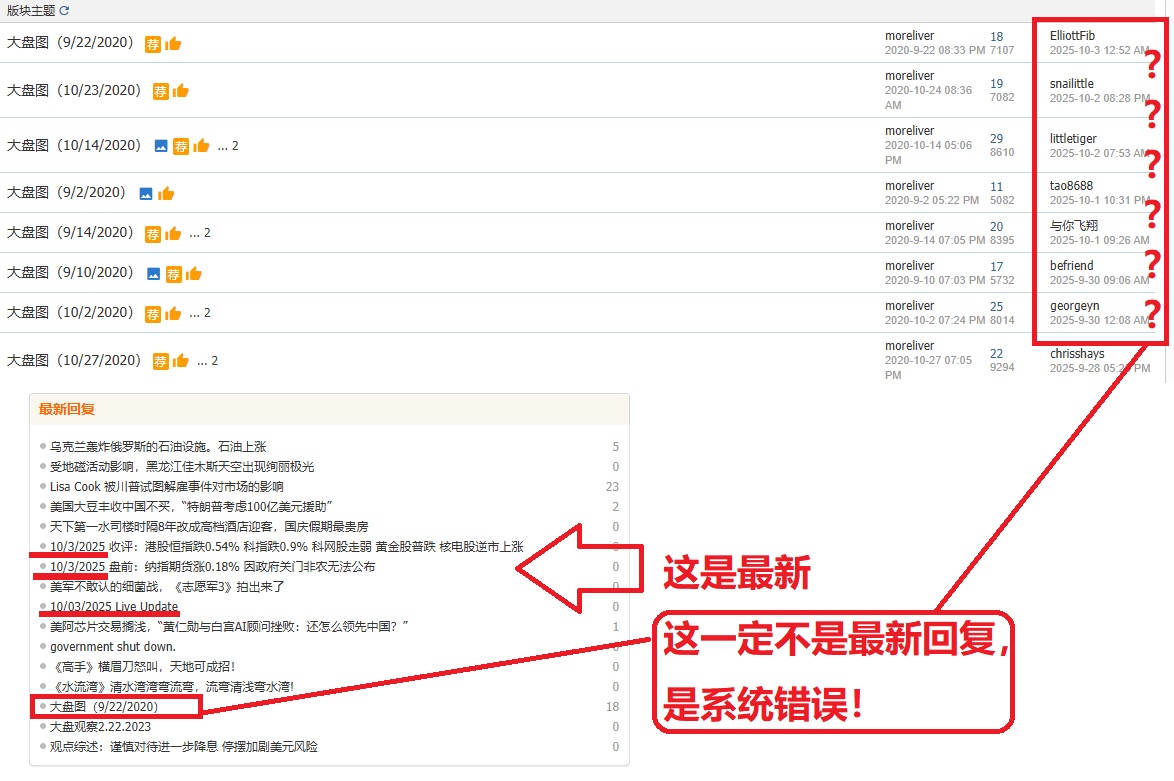The height and width of the screenshot is (781, 1174).
Task: Click the refresh icon beside 版块主题
Action: pos(65,11)
